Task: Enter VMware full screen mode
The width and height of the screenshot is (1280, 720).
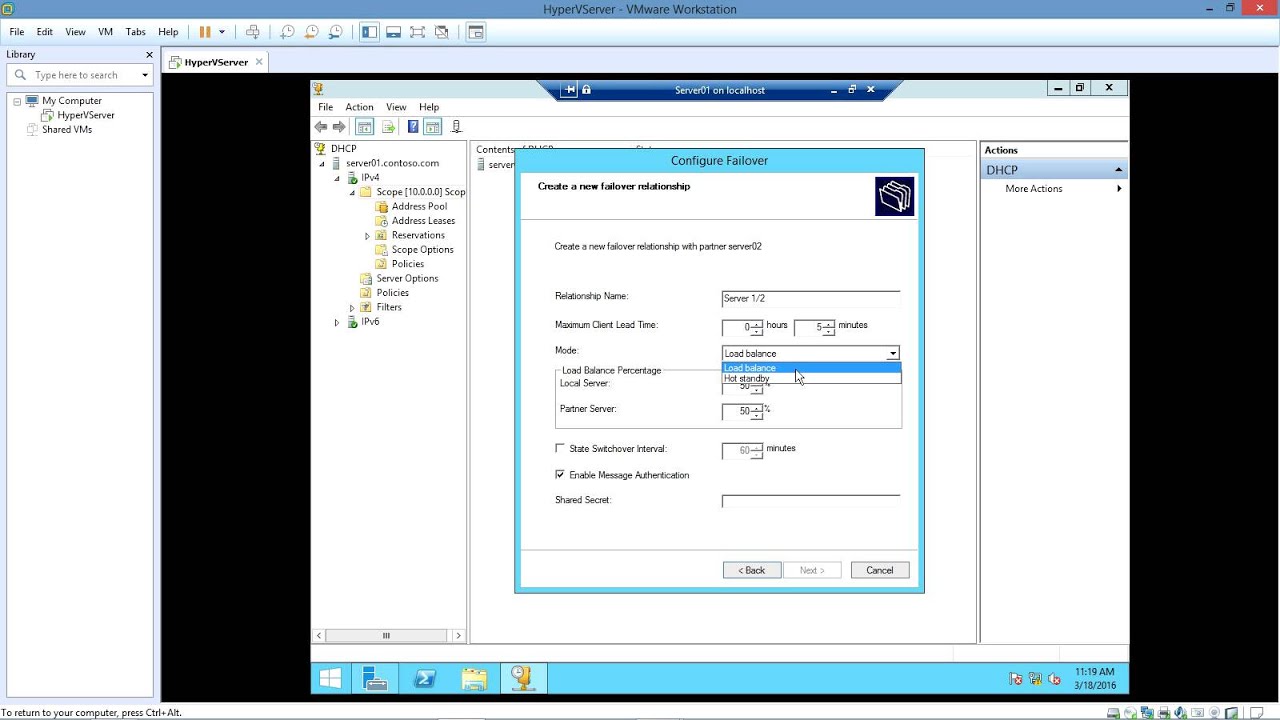Action: pyautogui.click(x=418, y=32)
